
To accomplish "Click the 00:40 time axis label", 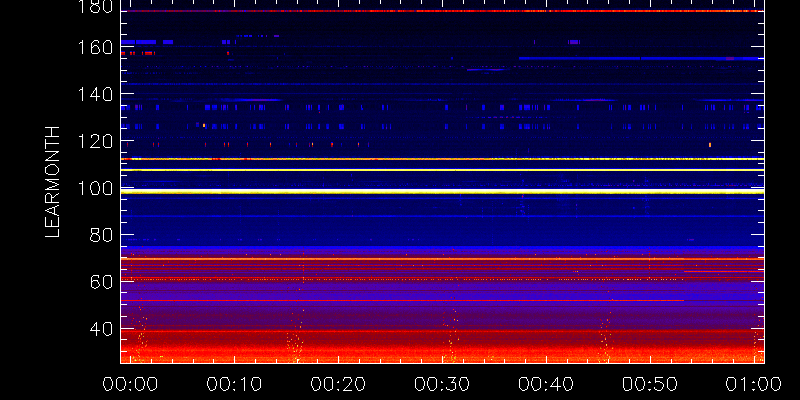I will (546, 384).
